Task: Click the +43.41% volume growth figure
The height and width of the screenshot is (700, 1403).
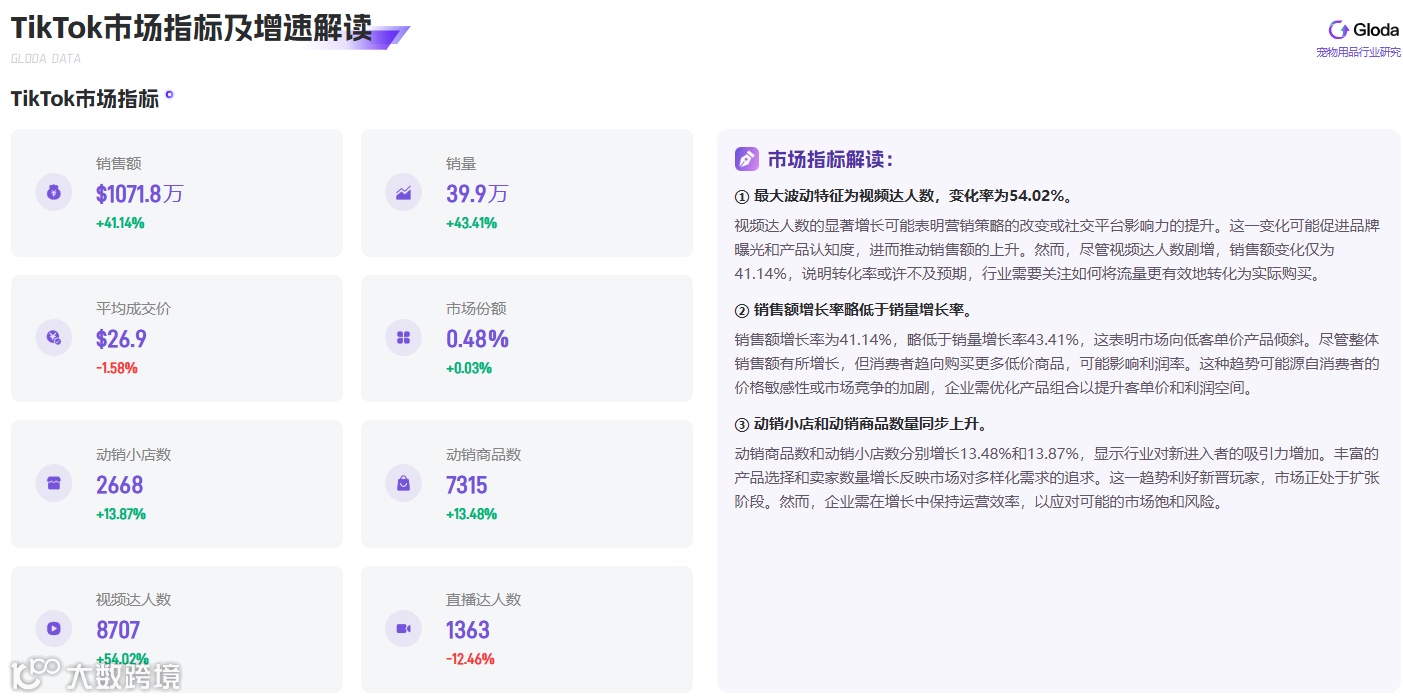Action: (471, 223)
